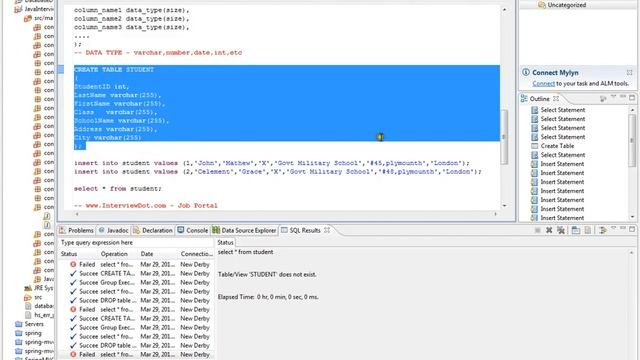Click editor vertical scrollbar down arrow

point(504,206)
